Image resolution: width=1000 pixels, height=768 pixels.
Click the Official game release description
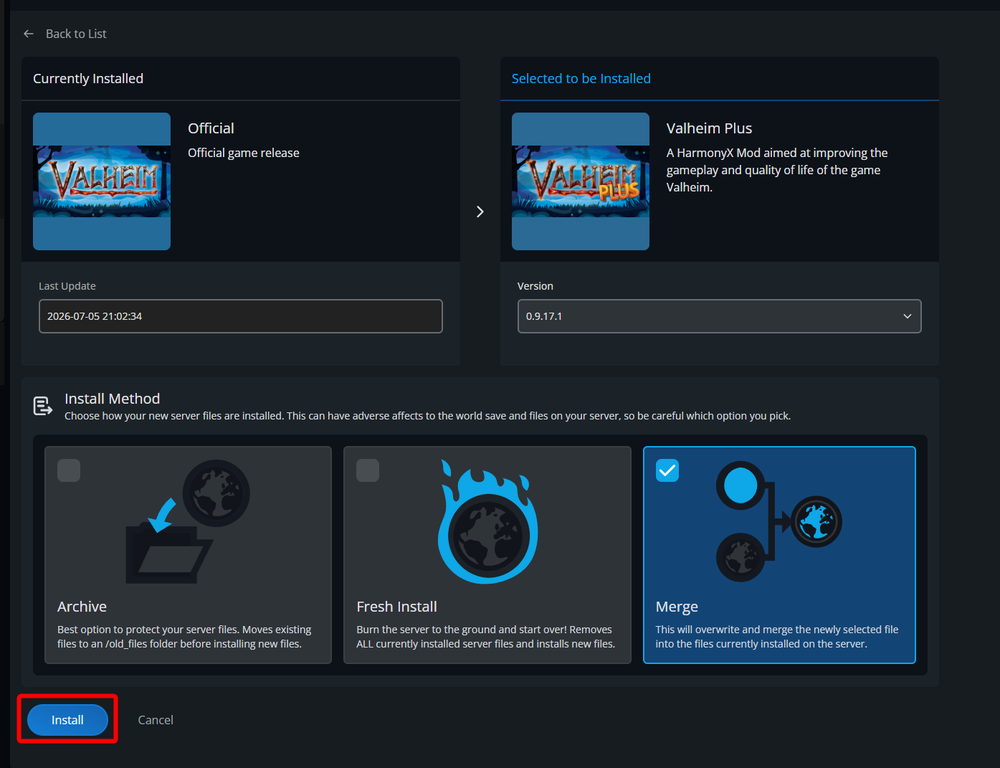click(x=244, y=153)
